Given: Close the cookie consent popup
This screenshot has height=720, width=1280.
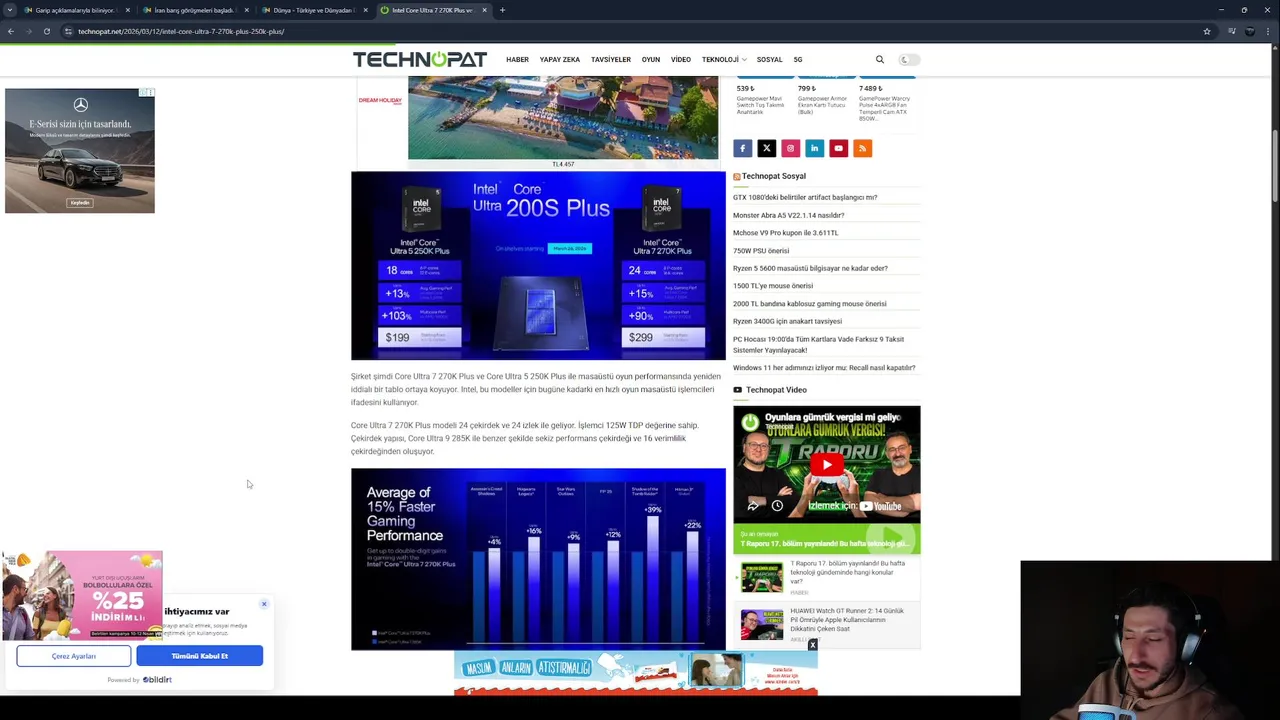Looking at the screenshot, I should (x=264, y=604).
